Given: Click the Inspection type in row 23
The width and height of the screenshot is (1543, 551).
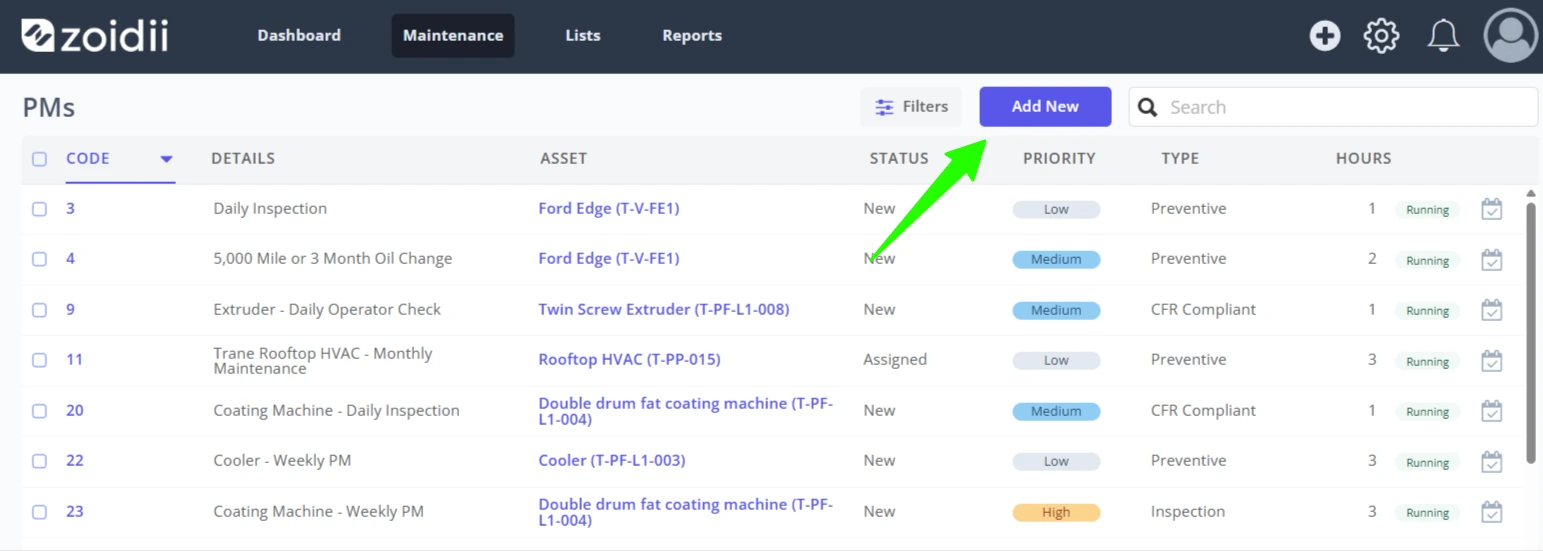Looking at the screenshot, I should pyautogui.click(x=1188, y=512).
